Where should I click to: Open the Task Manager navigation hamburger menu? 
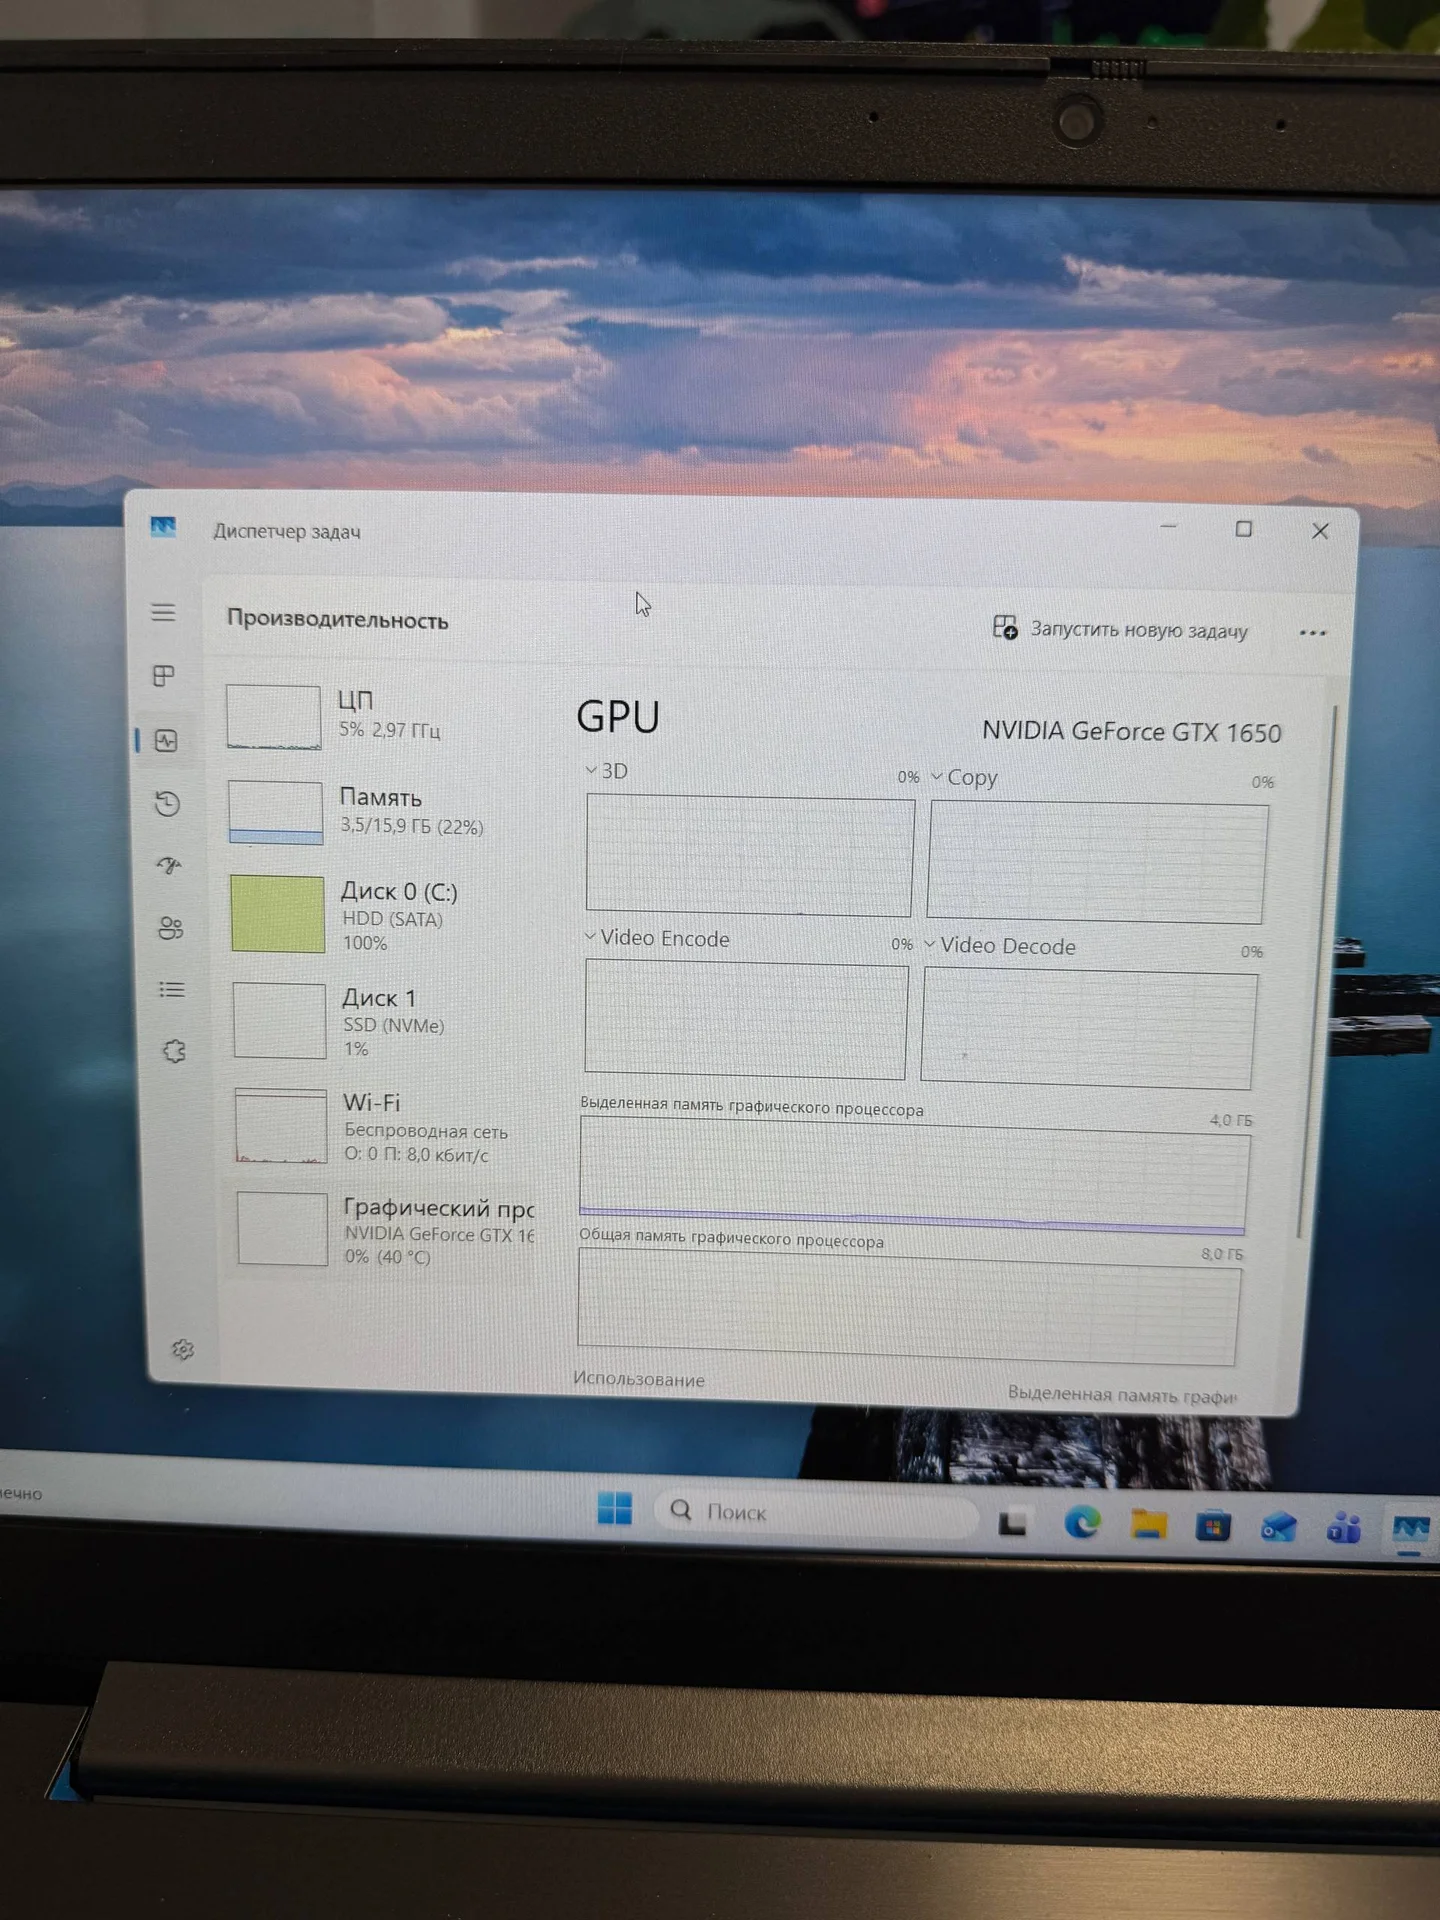tap(163, 612)
